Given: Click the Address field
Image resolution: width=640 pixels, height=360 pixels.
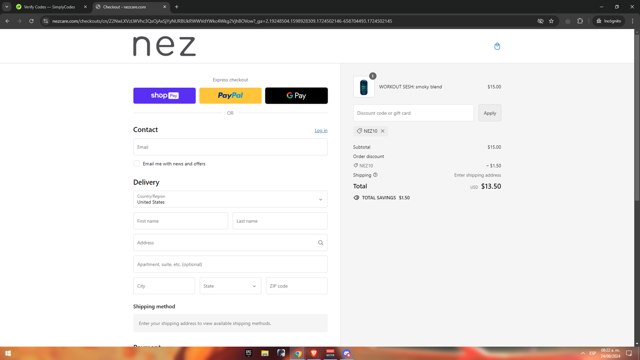Looking at the screenshot, I should point(230,243).
